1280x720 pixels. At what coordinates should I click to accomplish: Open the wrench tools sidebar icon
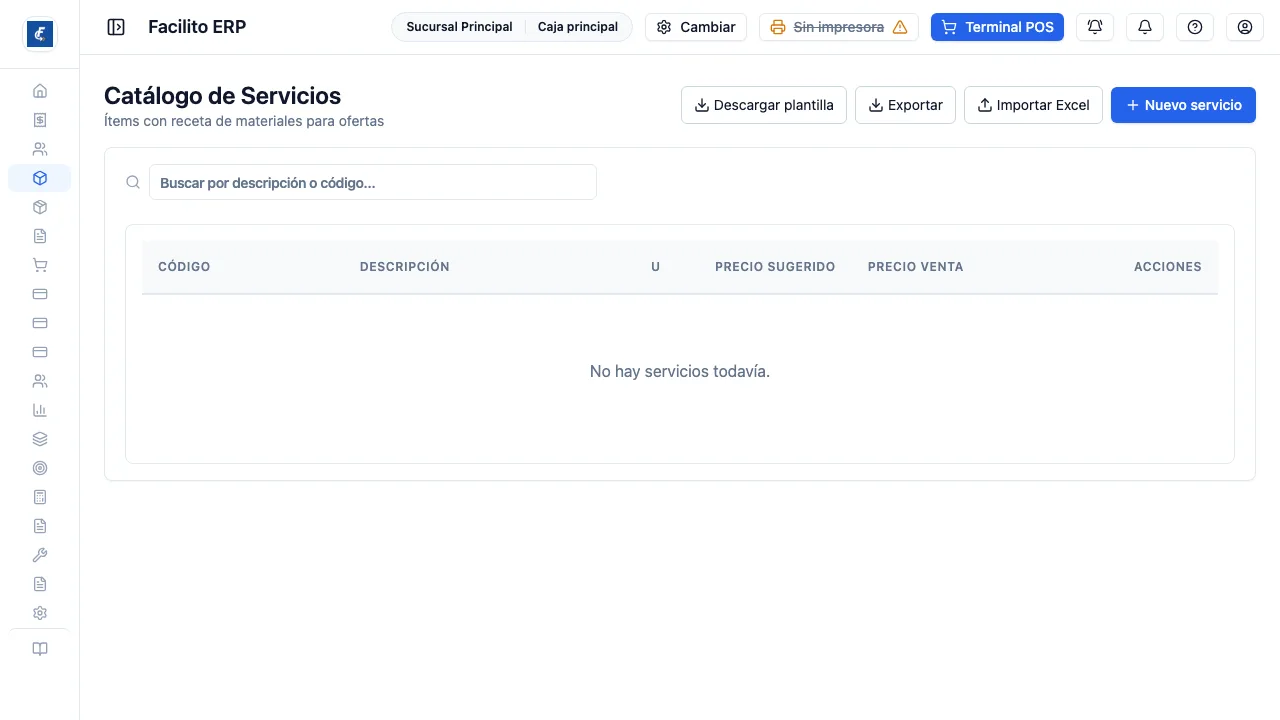[40, 555]
